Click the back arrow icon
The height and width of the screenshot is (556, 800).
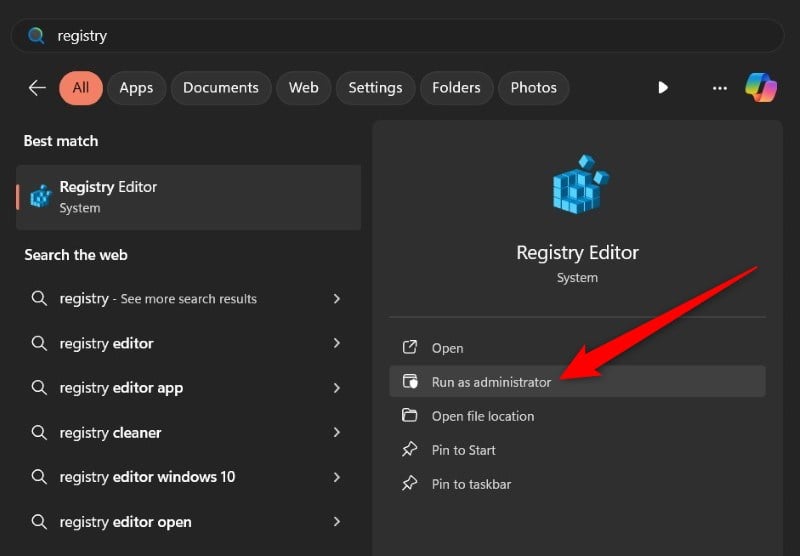click(x=37, y=88)
